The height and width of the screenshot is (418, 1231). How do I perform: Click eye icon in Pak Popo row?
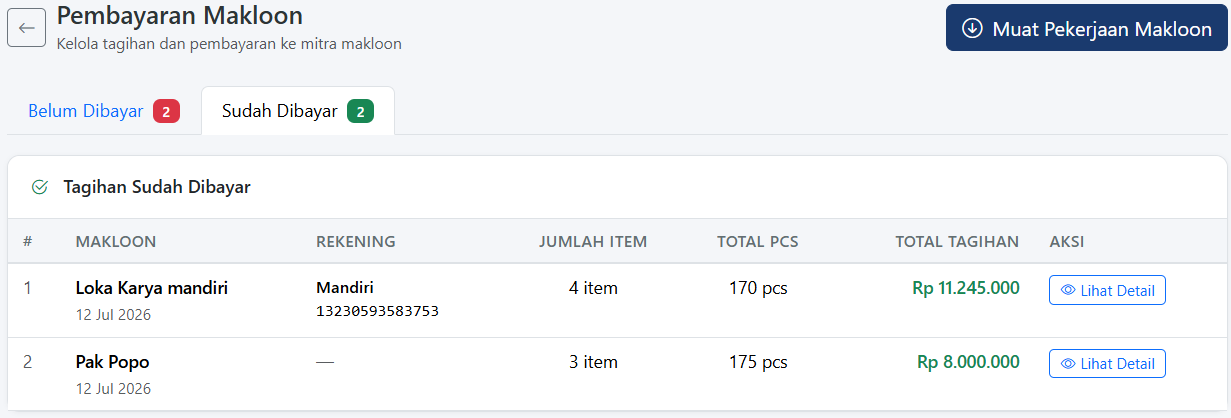tap(1068, 364)
